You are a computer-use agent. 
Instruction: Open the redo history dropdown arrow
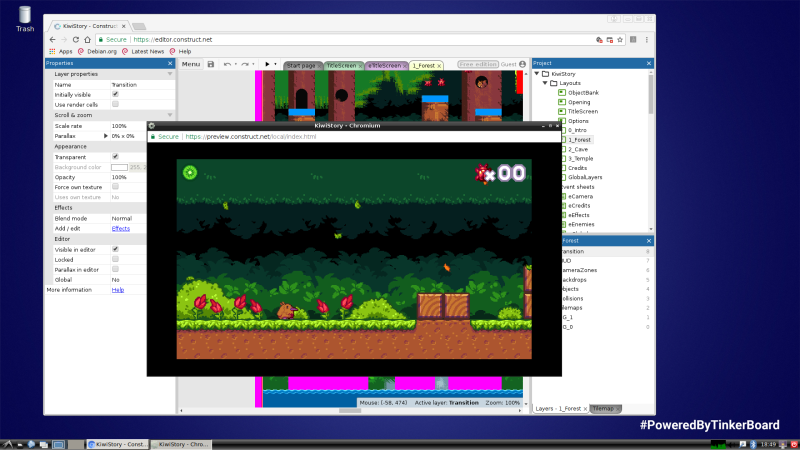point(253,64)
